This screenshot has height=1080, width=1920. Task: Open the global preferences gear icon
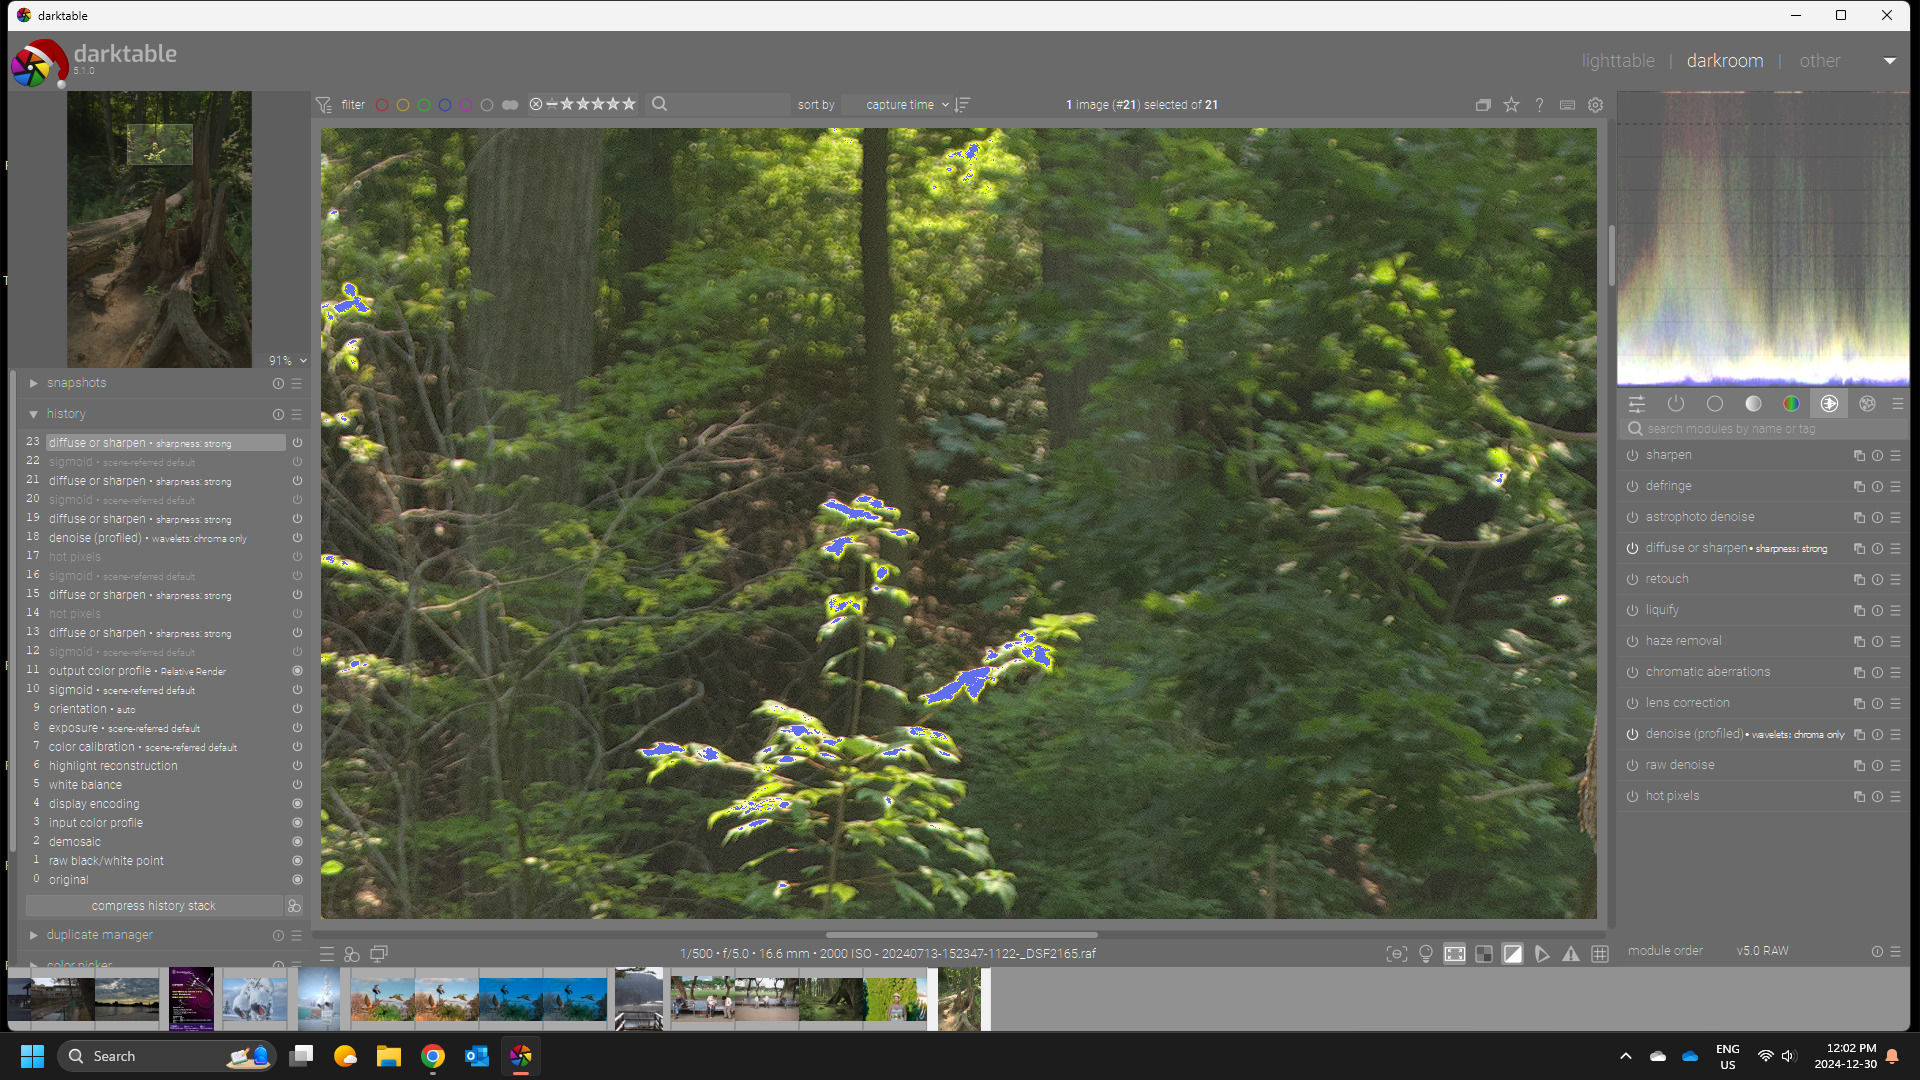click(x=1596, y=105)
